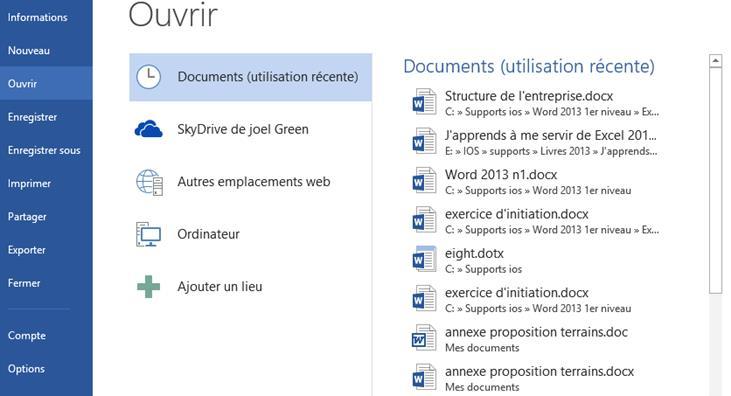This screenshot has width=731, height=396.
Task: Click the recent documents scrollbar thumb
Action: (716, 181)
